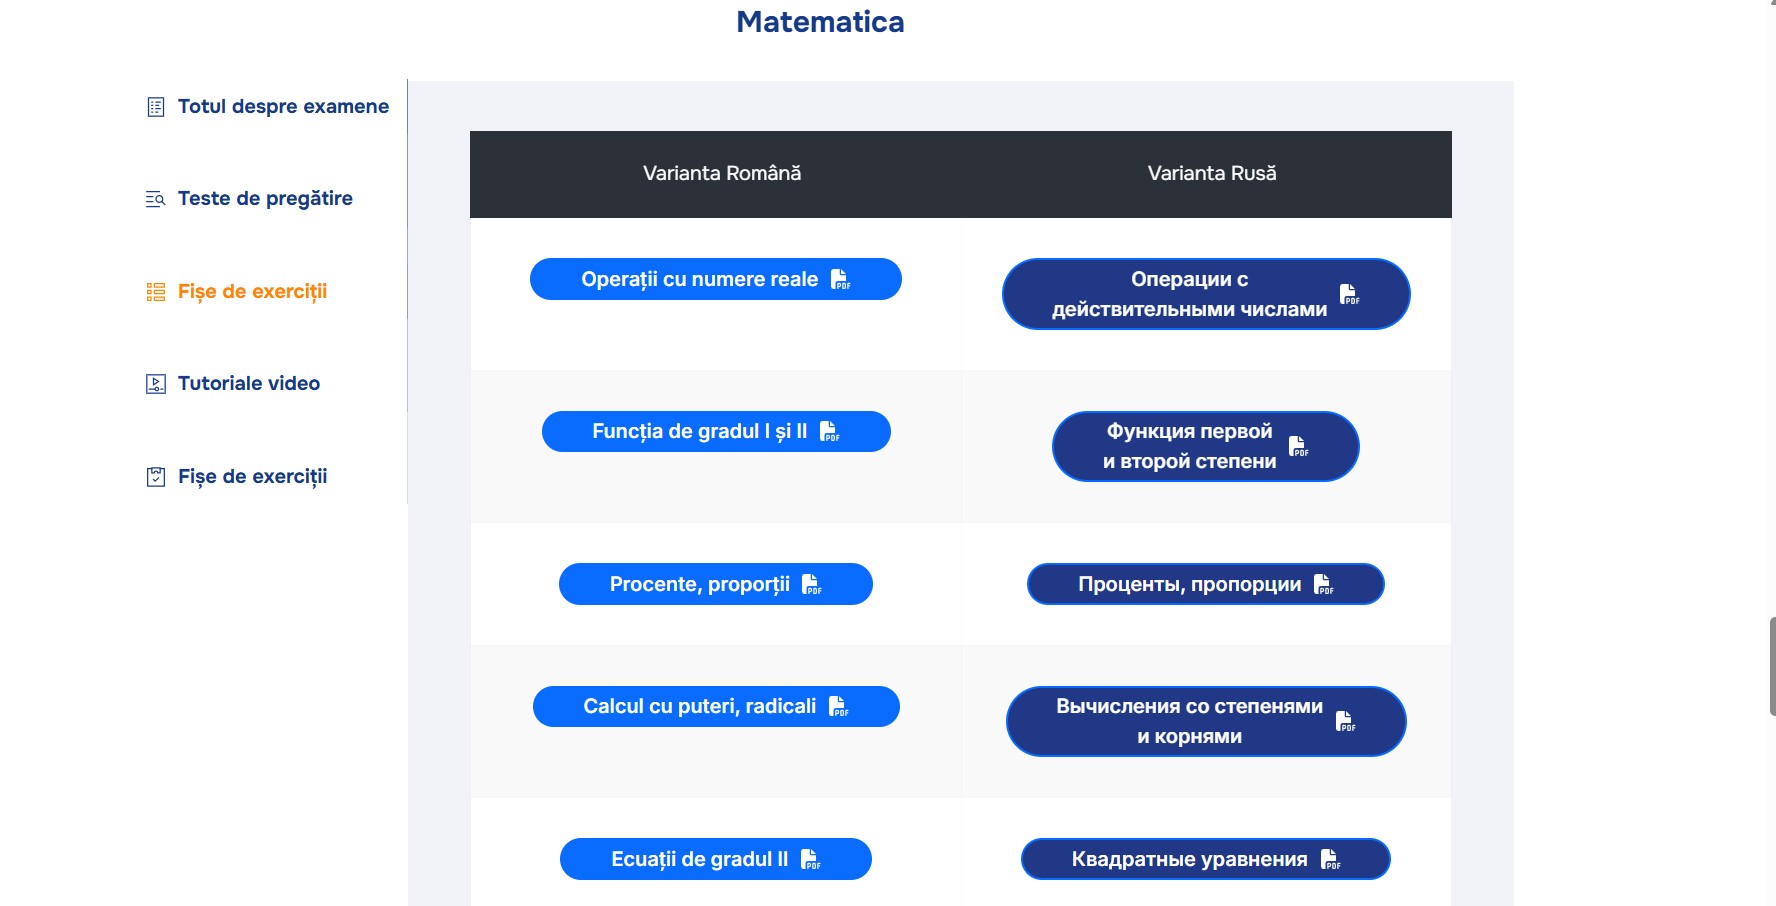Open PDF icon on 'Ecuații de gradul II'

[812, 858]
